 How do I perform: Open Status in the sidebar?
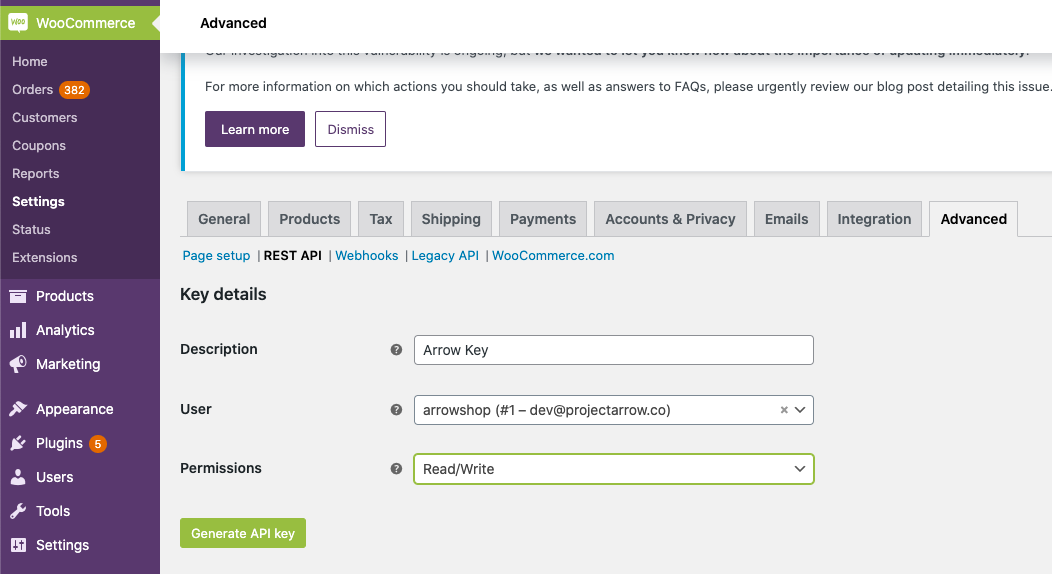click(31, 229)
